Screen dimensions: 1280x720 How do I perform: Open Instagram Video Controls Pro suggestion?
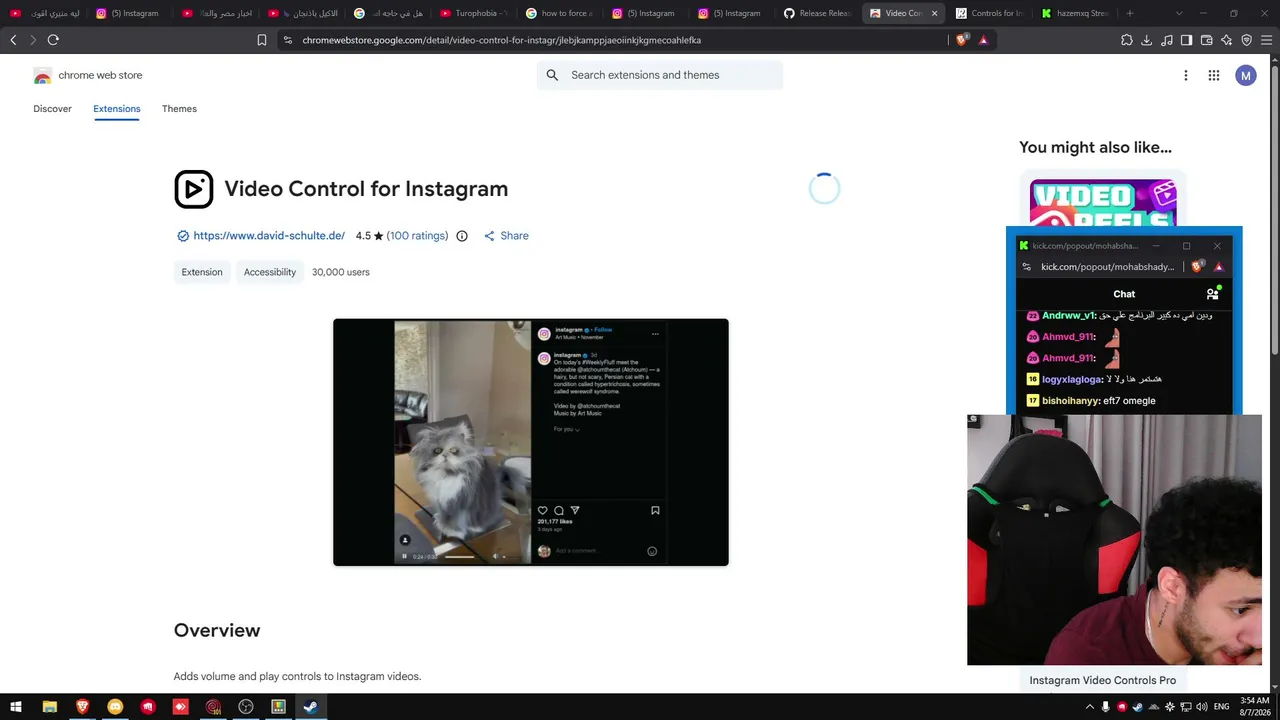tap(1103, 680)
